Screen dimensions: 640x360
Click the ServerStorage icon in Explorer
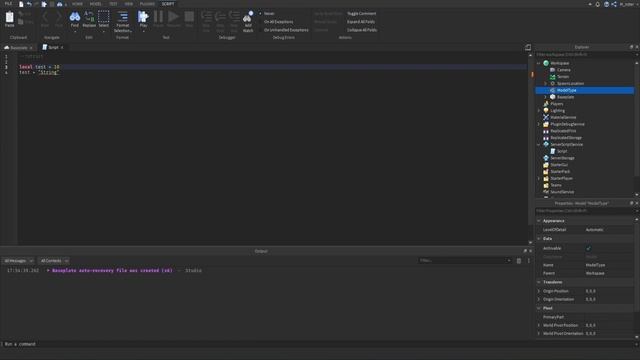(546, 158)
